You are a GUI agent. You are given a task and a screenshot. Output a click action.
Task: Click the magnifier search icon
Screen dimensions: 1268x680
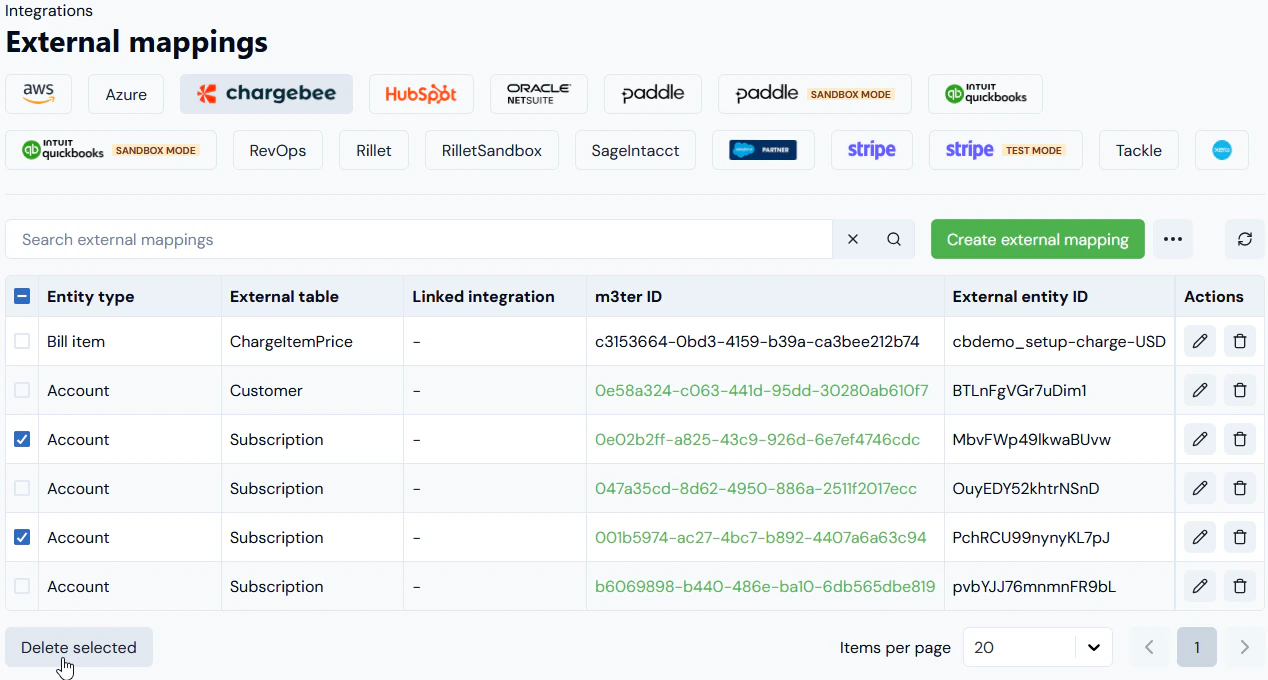(894, 240)
